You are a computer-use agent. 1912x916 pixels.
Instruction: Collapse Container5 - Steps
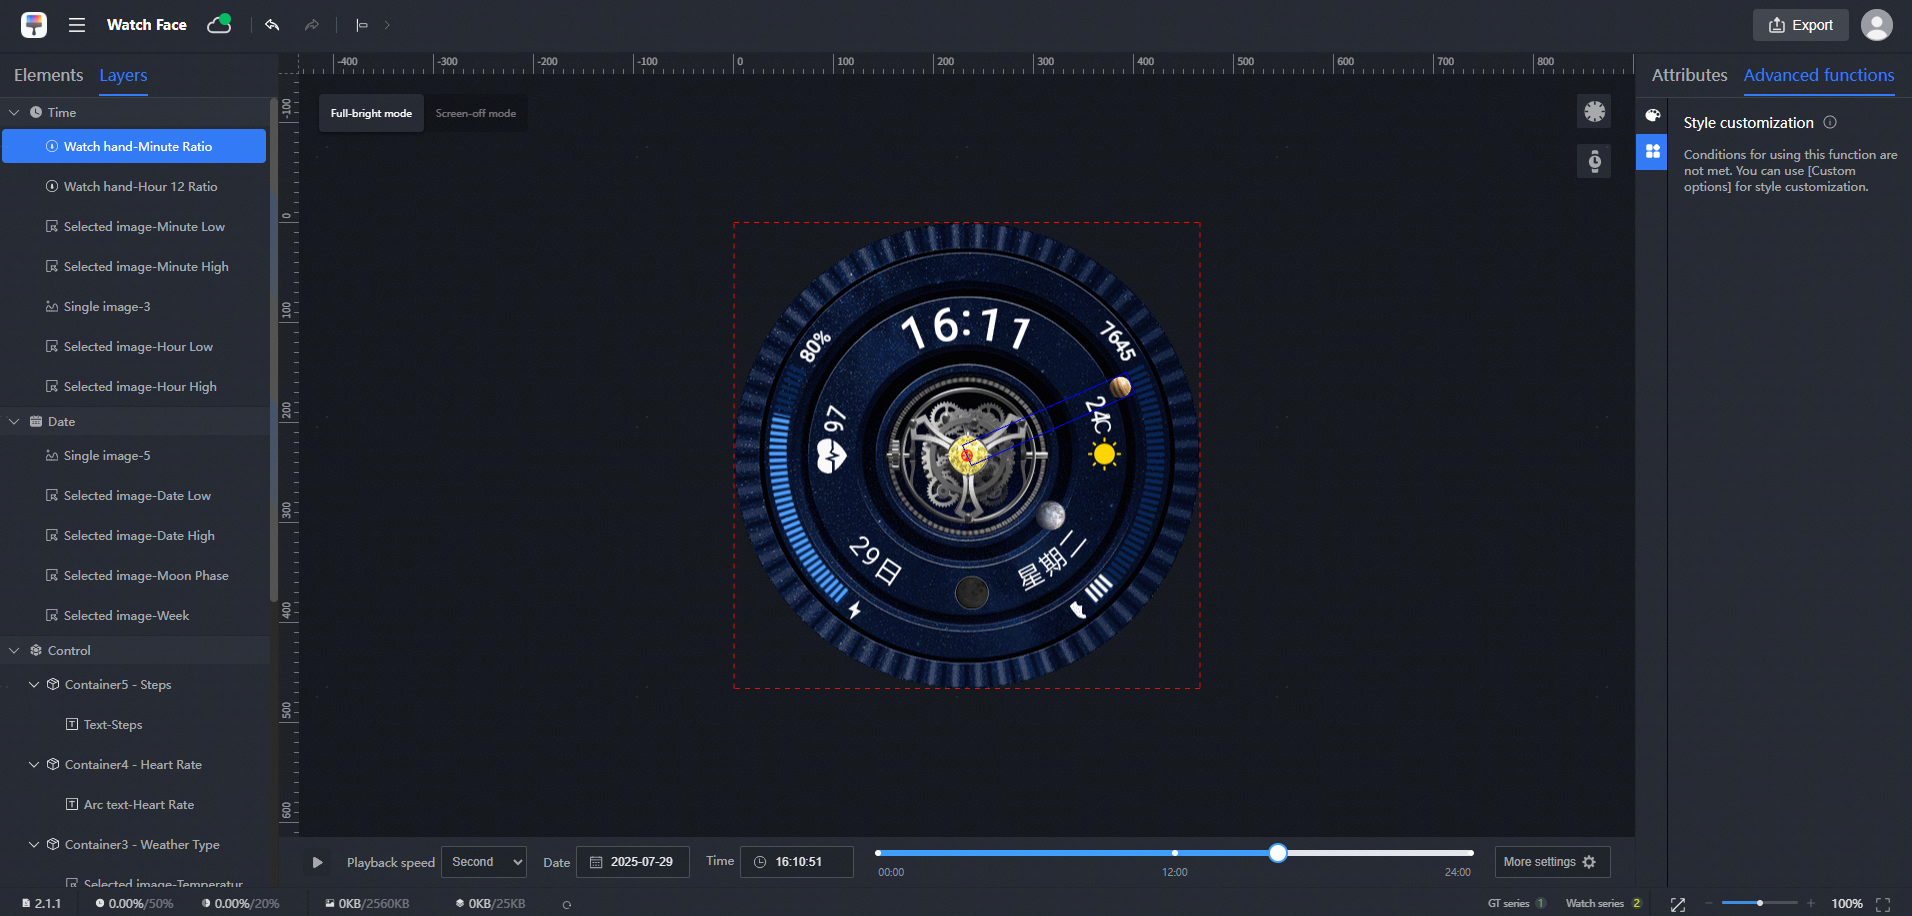[34, 685]
